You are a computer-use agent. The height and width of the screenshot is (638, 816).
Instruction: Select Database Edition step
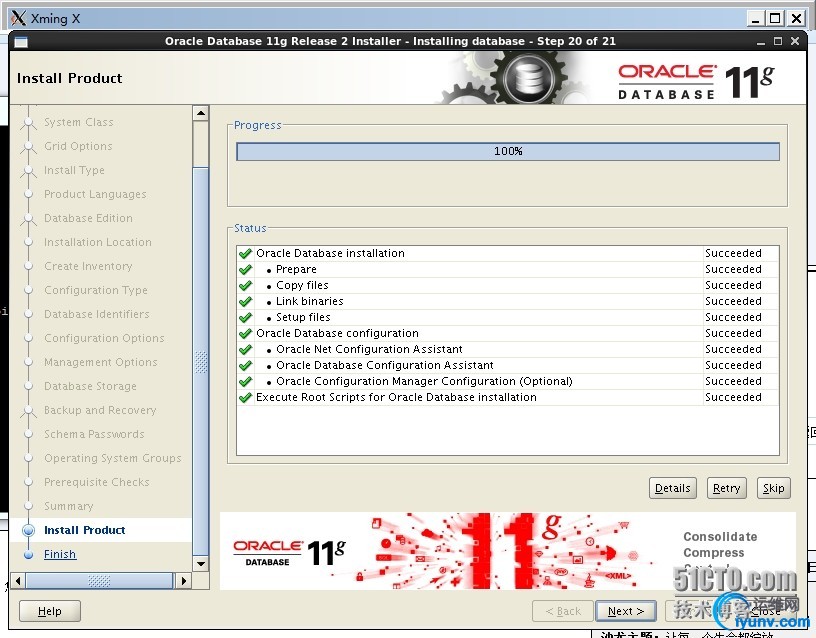[x=88, y=218]
